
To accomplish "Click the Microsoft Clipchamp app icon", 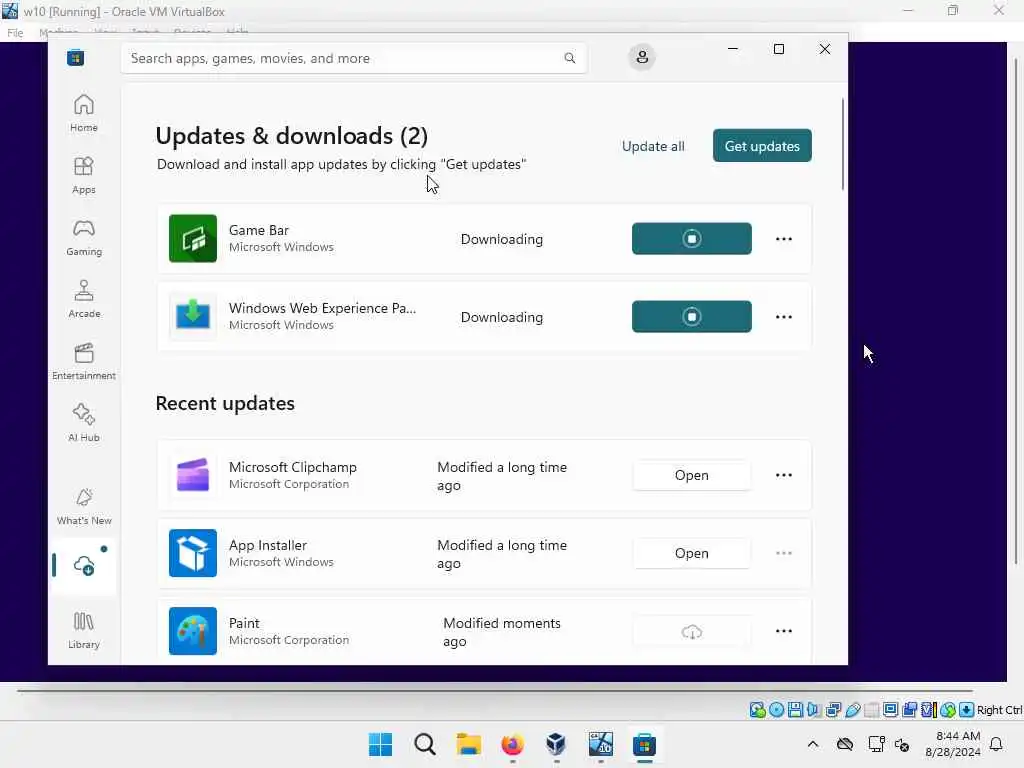I will [193, 475].
